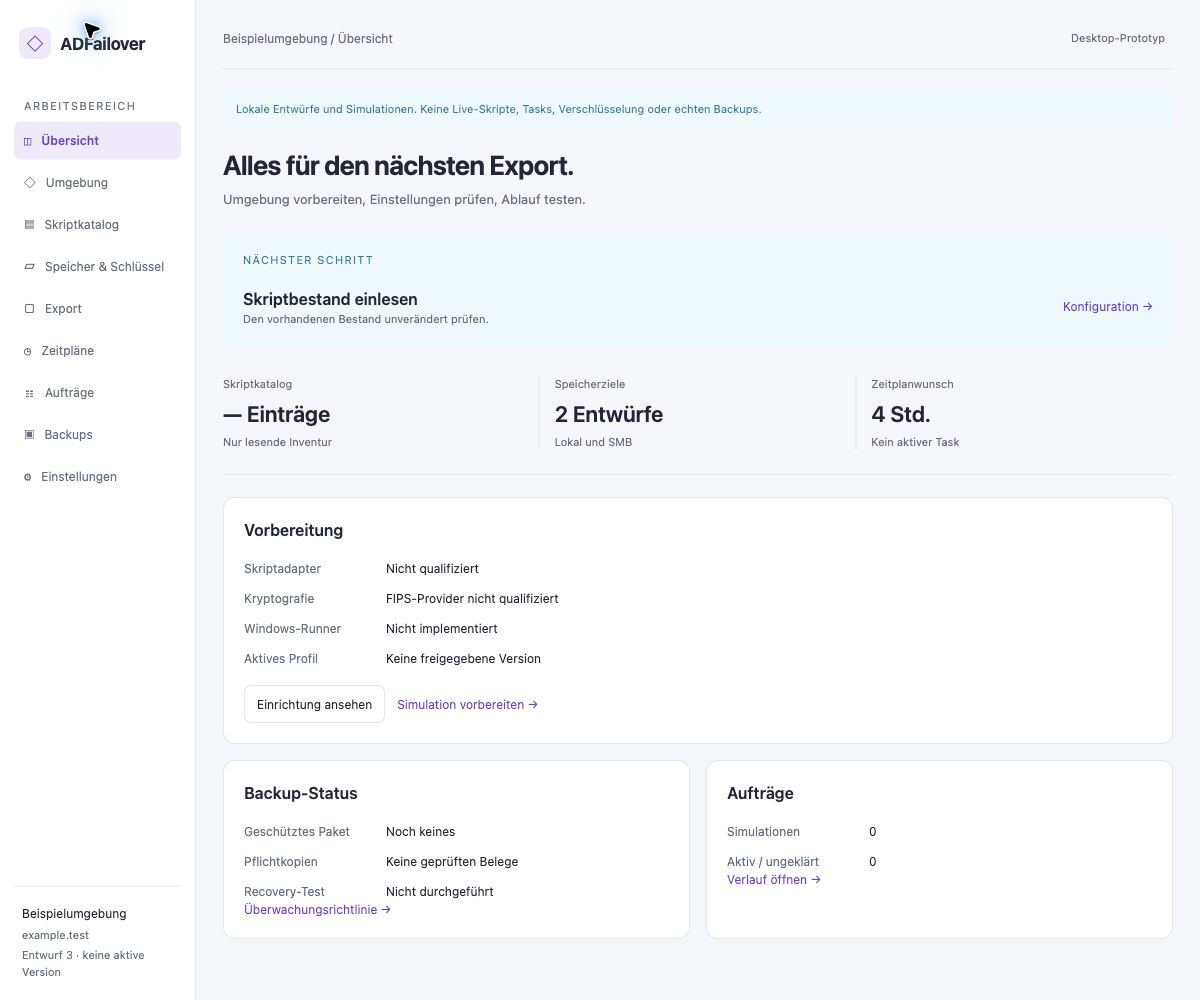
Task: Open the Backups section
Action: point(97,435)
